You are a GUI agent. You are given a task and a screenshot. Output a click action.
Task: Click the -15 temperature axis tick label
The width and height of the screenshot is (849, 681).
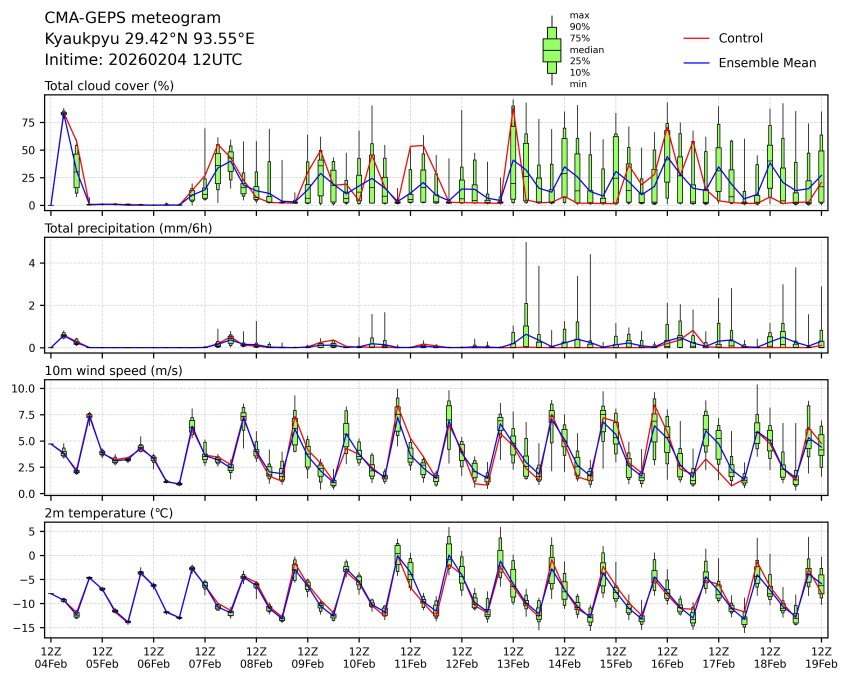pos(27,628)
